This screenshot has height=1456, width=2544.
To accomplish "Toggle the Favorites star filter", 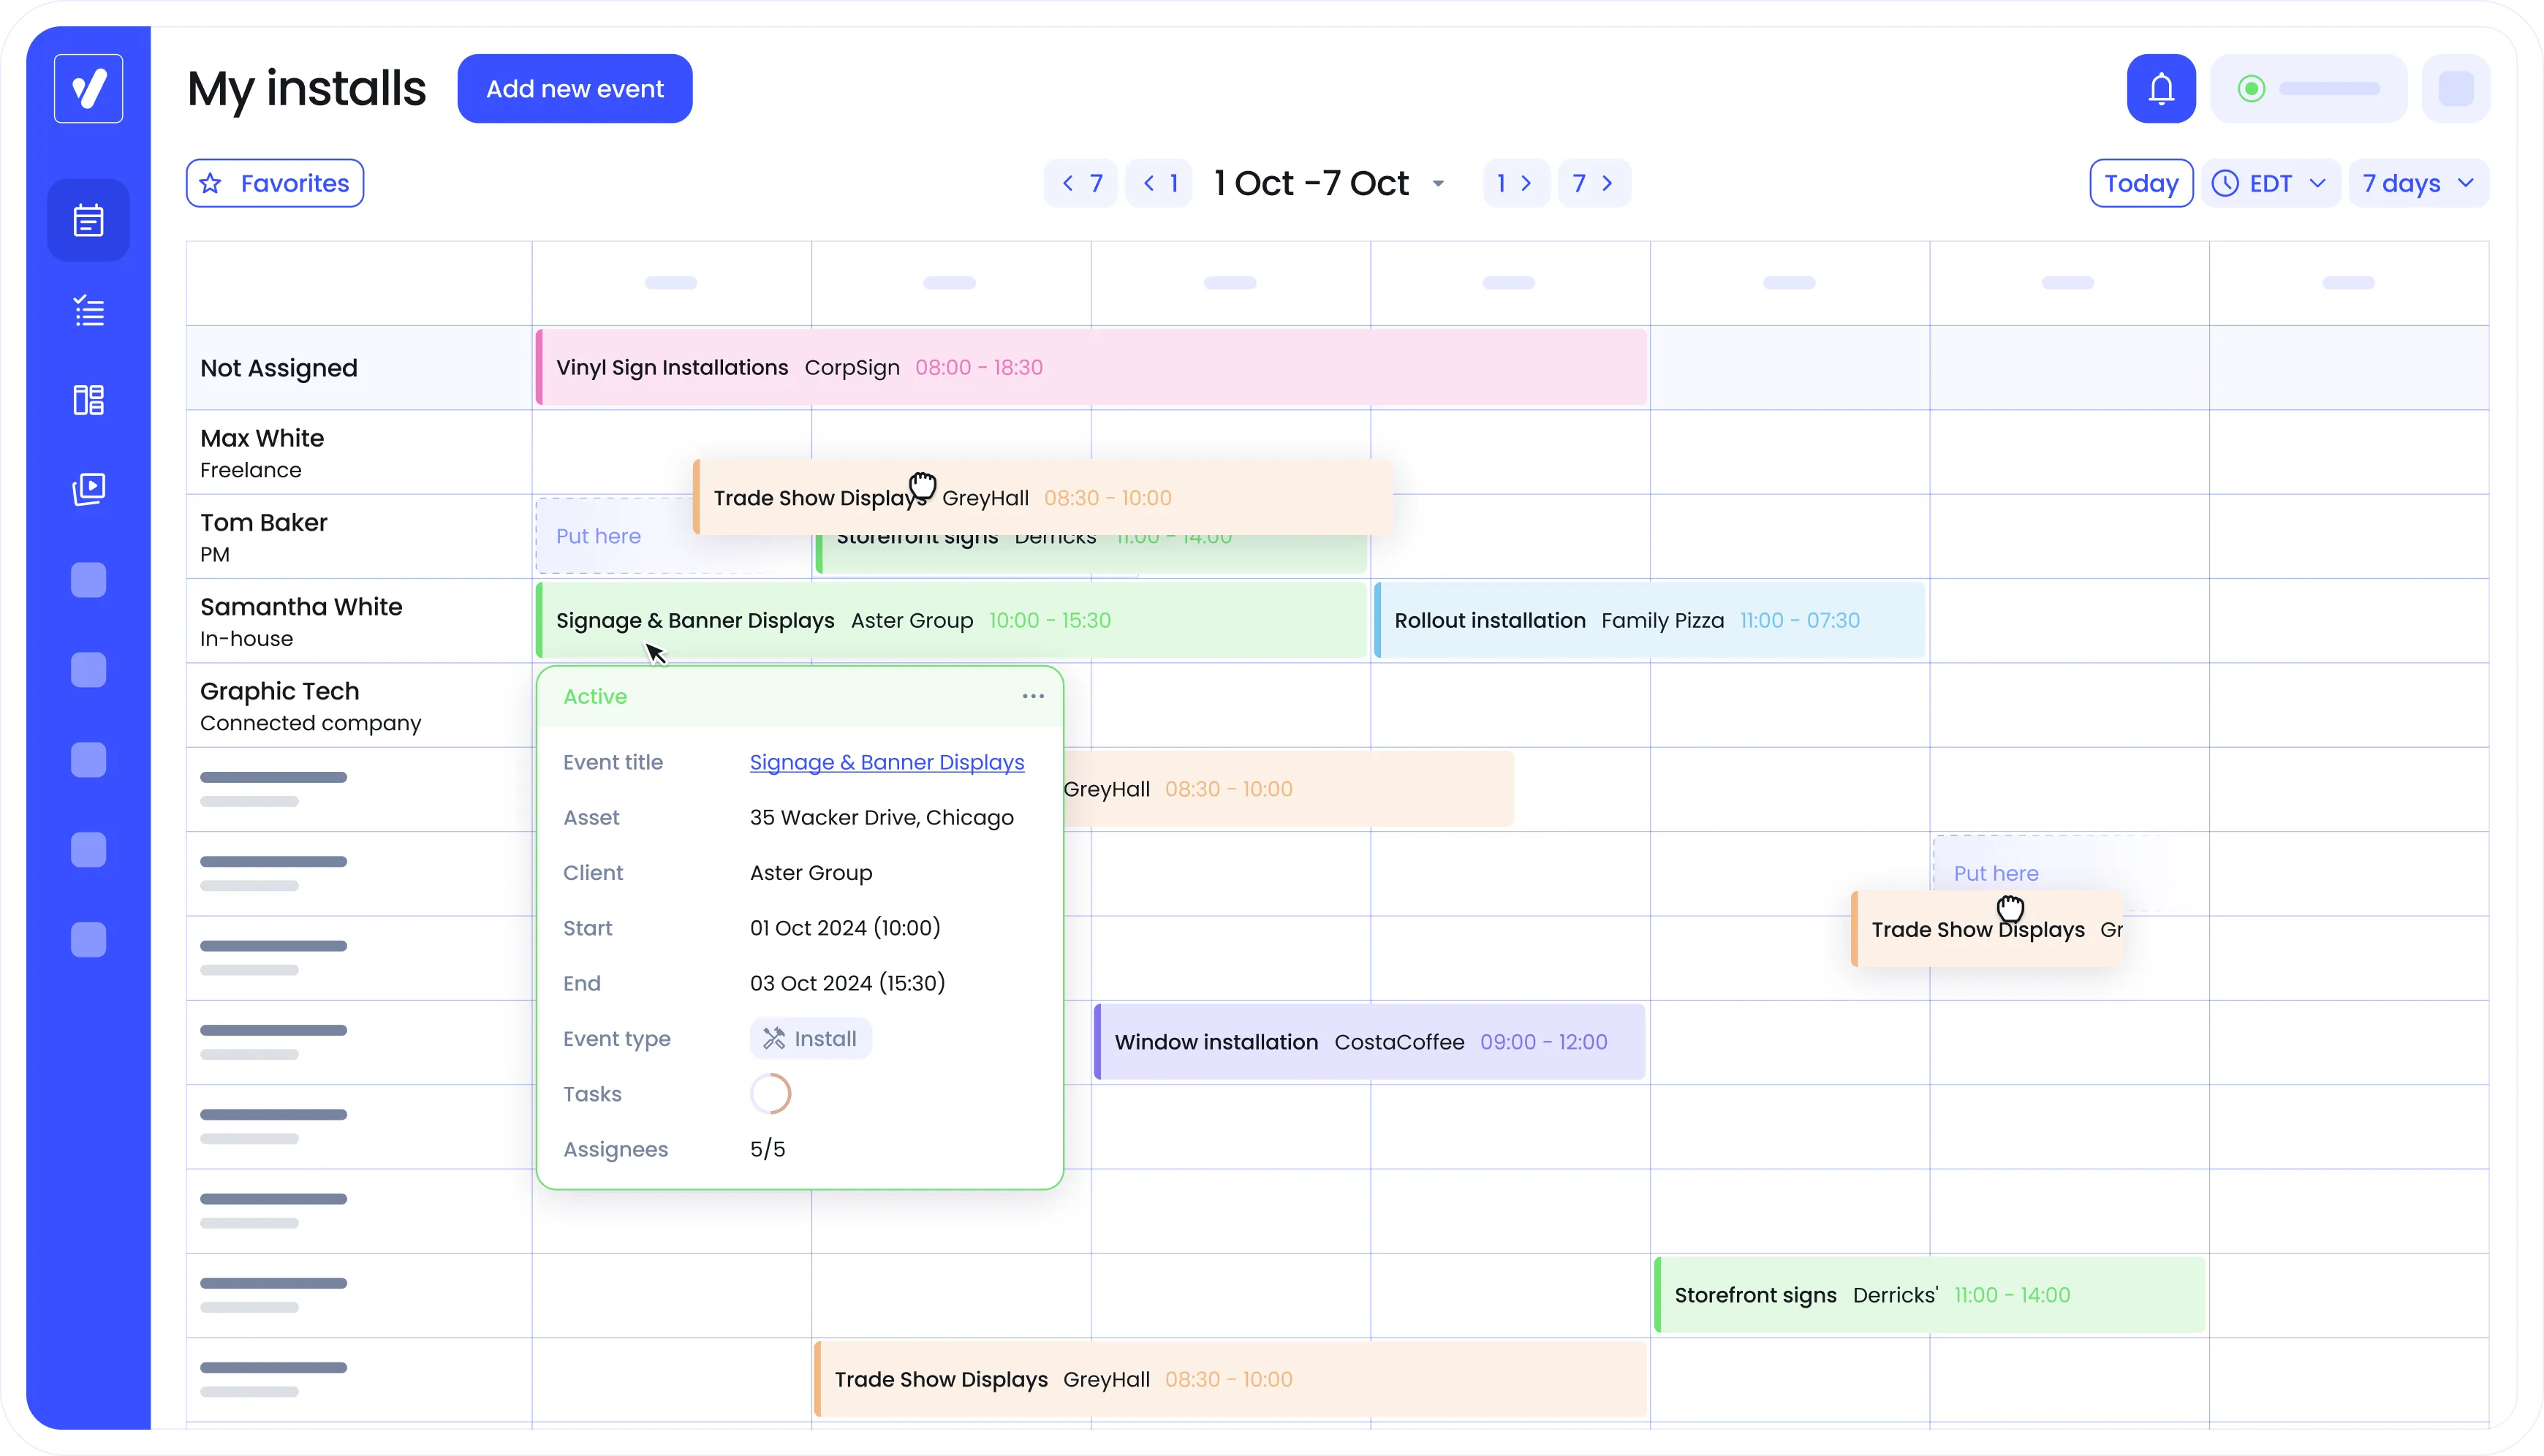I will pos(275,183).
